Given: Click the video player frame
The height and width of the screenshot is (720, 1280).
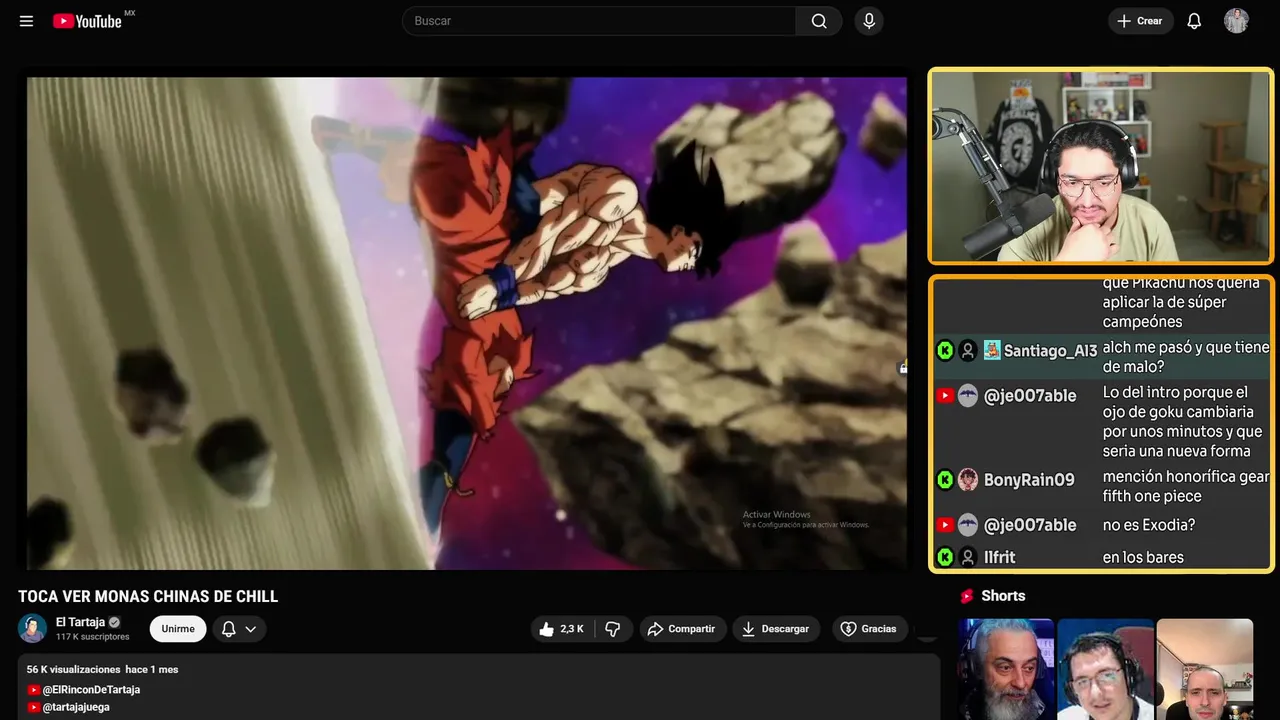Looking at the screenshot, I should coord(467,323).
